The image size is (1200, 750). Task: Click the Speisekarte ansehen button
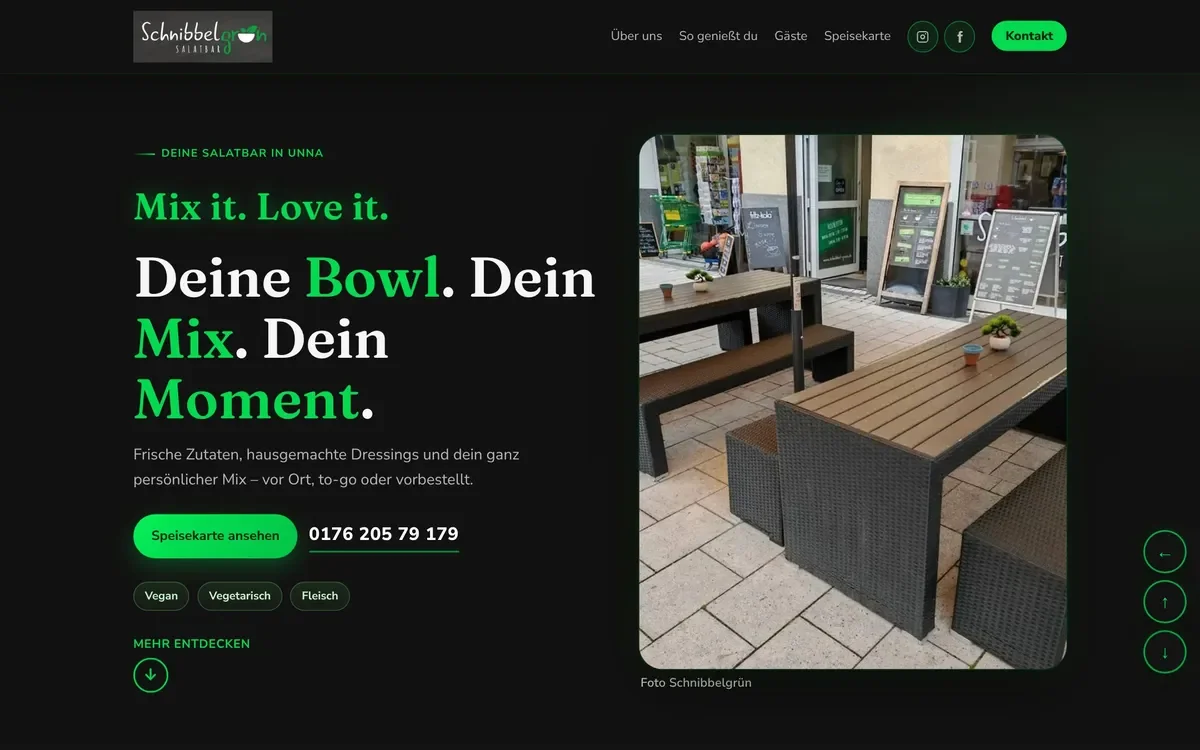pos(215,536)
